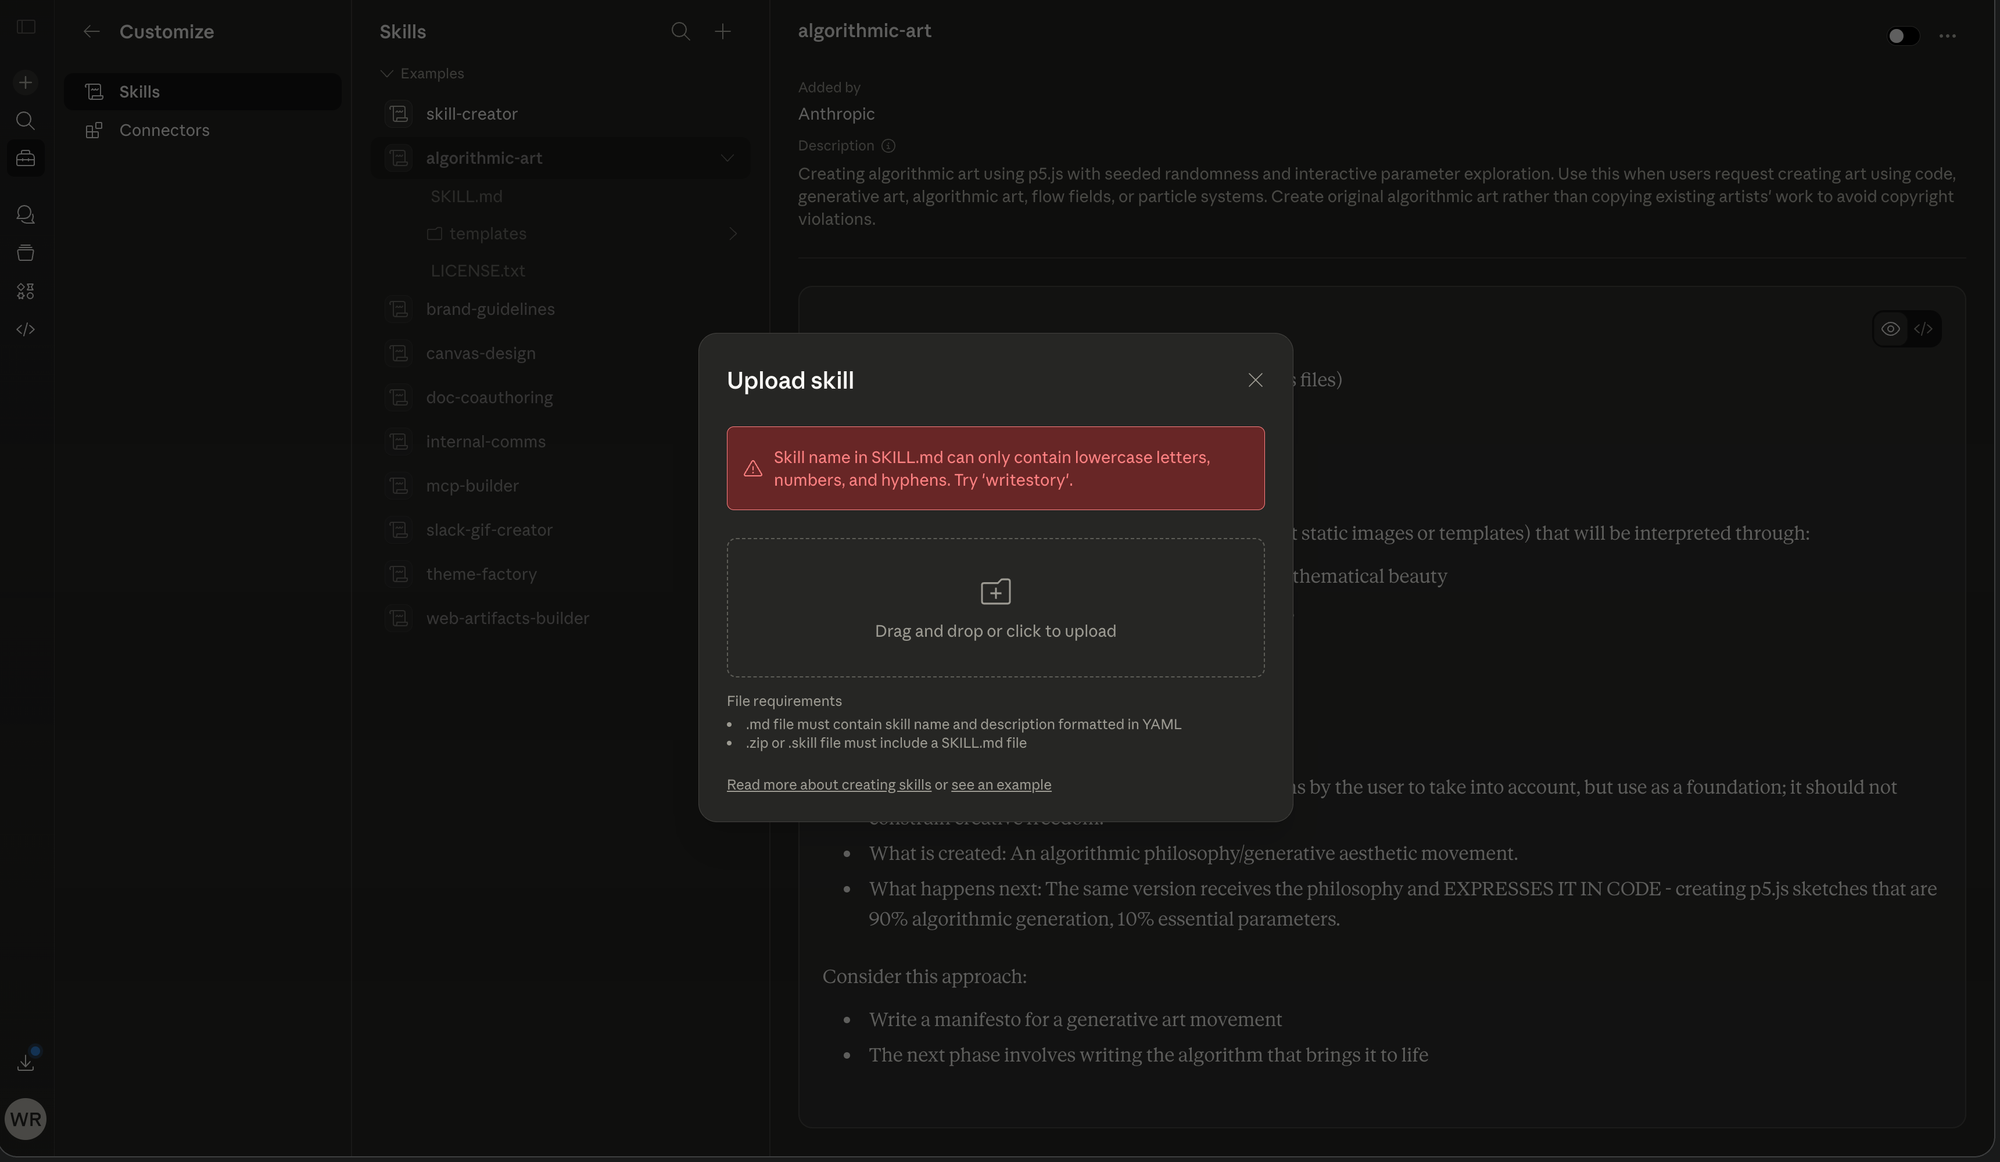Click the plus icon to add skill
This screenshot has width=2000, height=1162.
723,31
